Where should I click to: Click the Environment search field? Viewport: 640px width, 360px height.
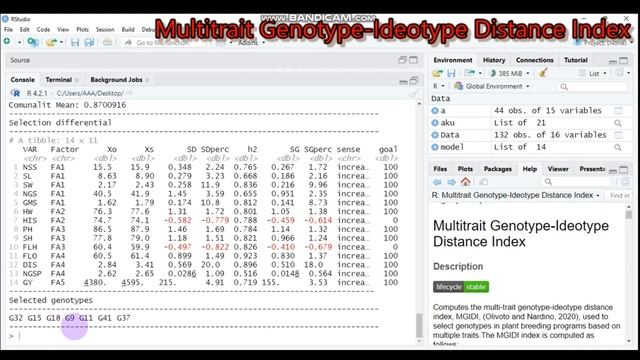[x=592, y=87]
